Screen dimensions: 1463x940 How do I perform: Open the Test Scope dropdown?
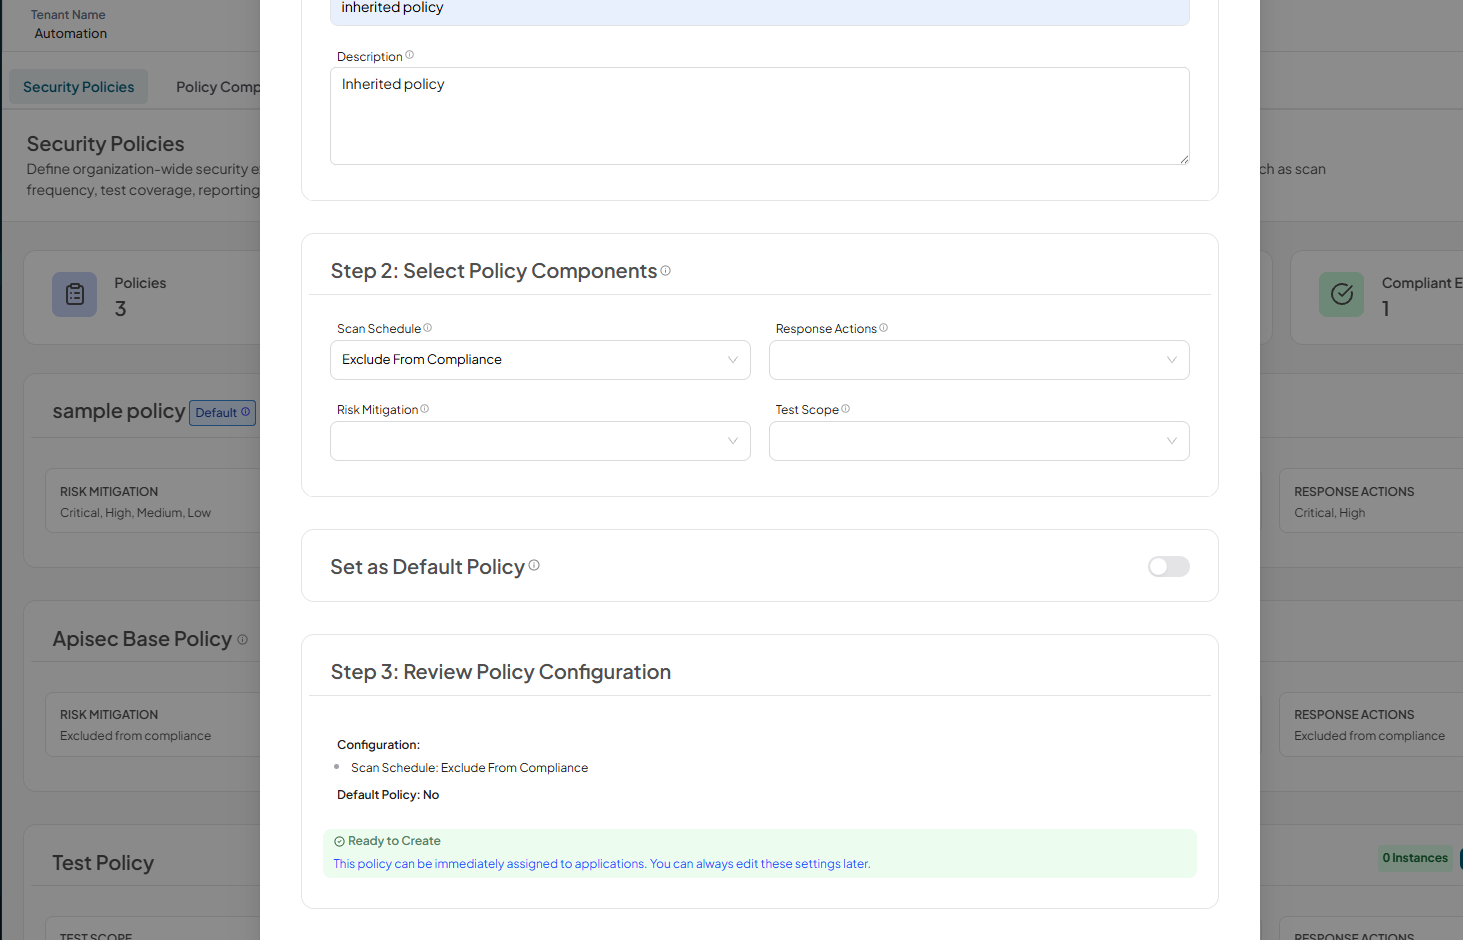click(x=979, y=441)
